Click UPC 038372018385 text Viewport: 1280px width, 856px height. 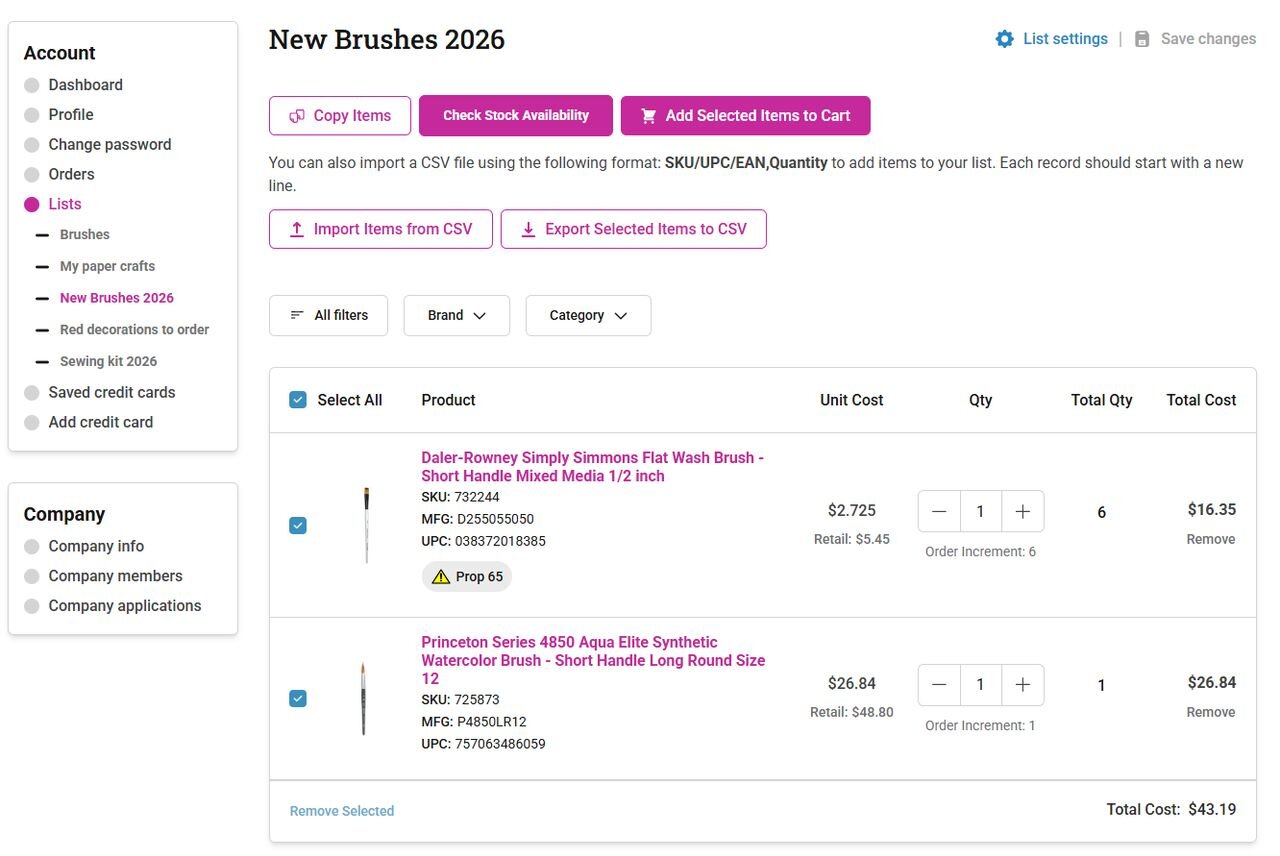[484, 541]
